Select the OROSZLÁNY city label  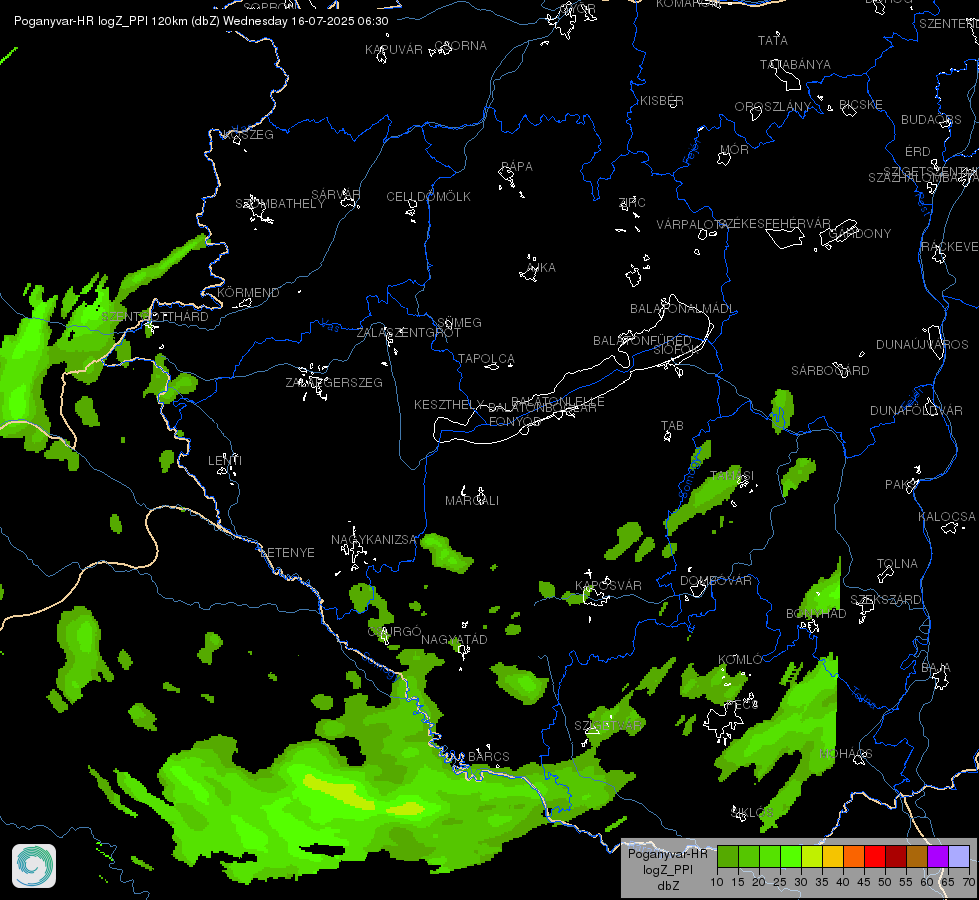773,107
